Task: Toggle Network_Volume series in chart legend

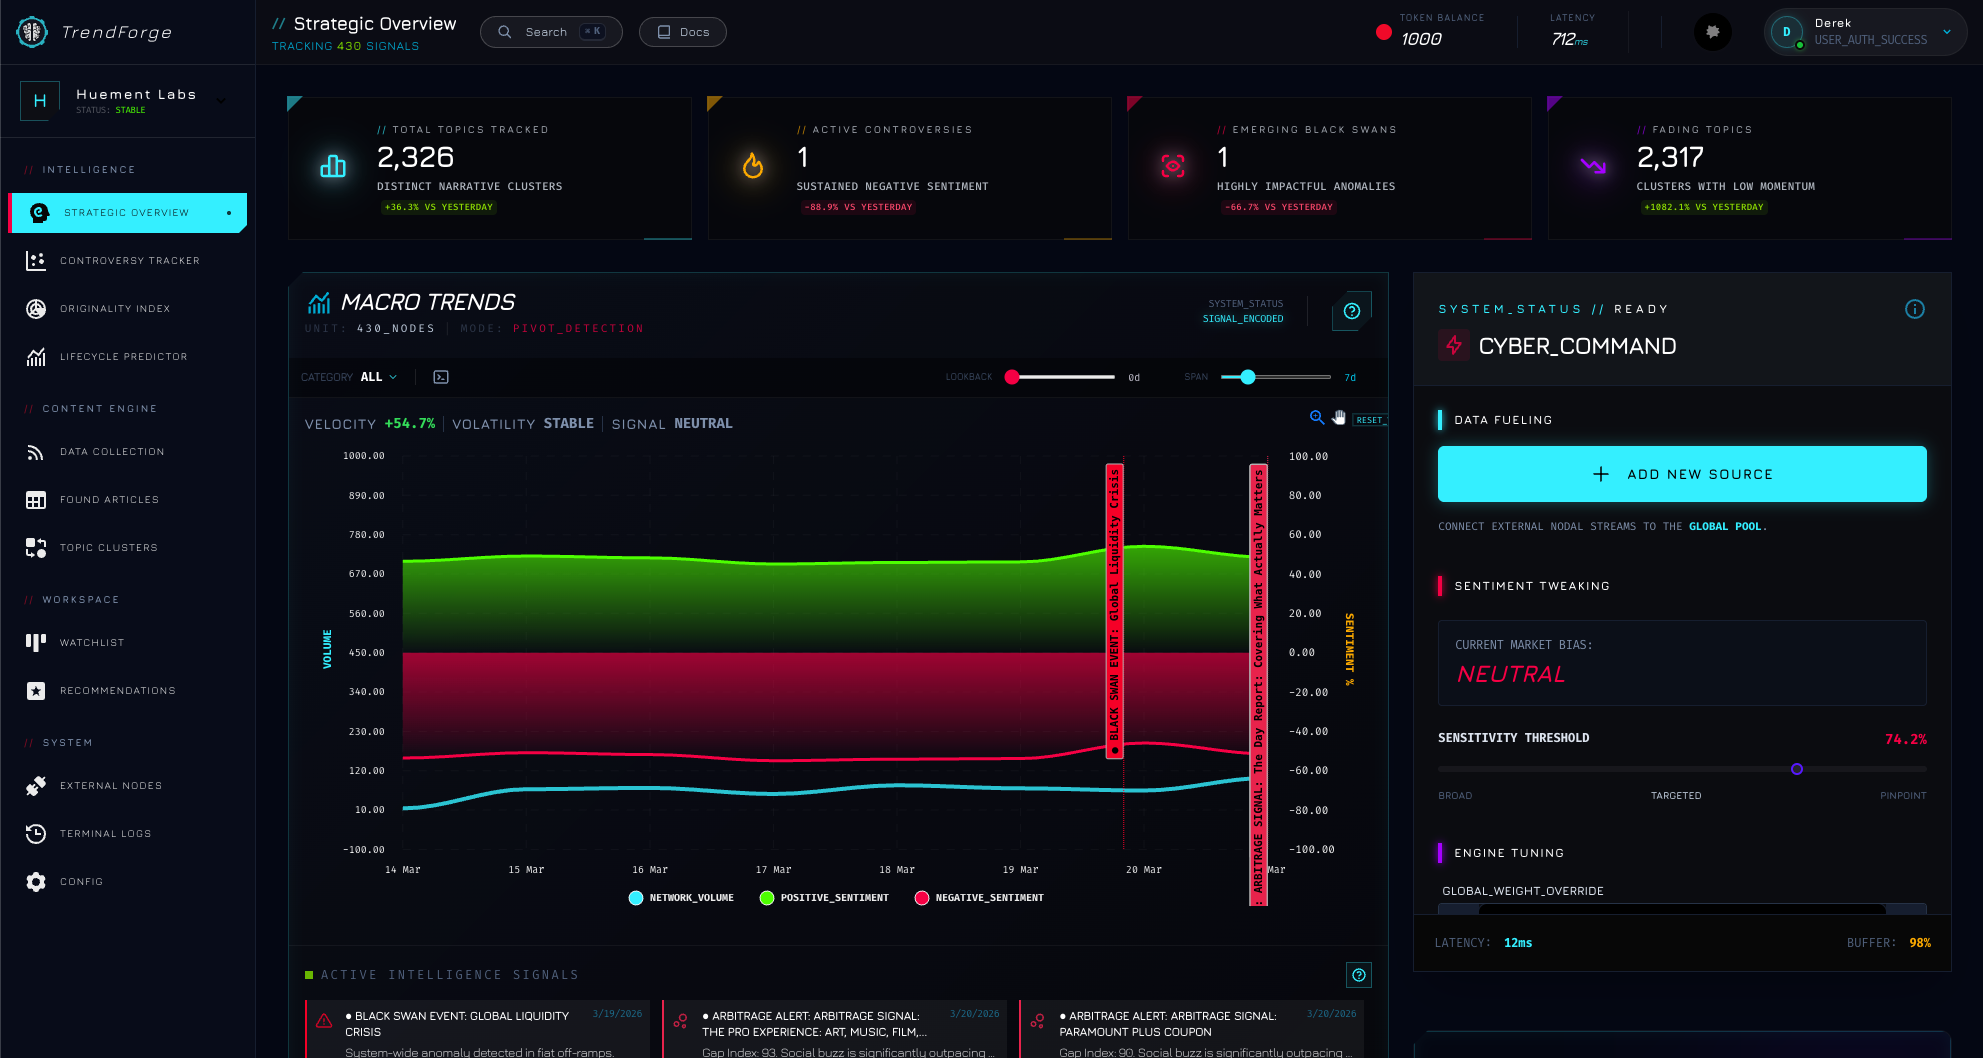Action: (681, 898)
